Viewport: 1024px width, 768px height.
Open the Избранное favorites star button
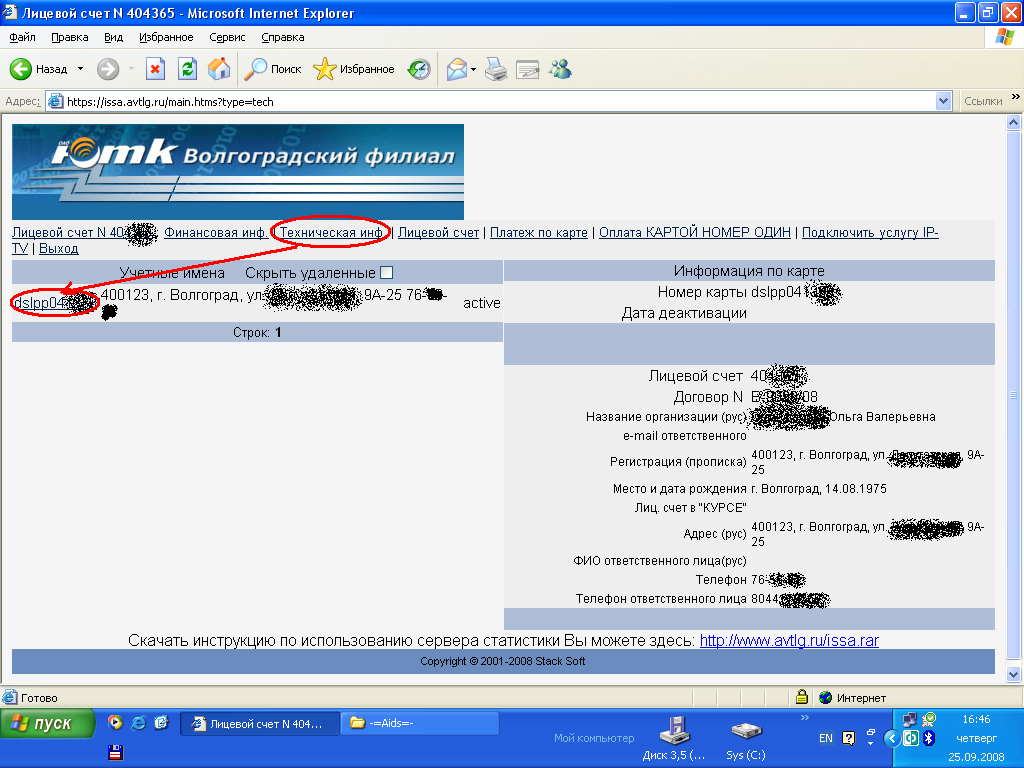(354, 69)
